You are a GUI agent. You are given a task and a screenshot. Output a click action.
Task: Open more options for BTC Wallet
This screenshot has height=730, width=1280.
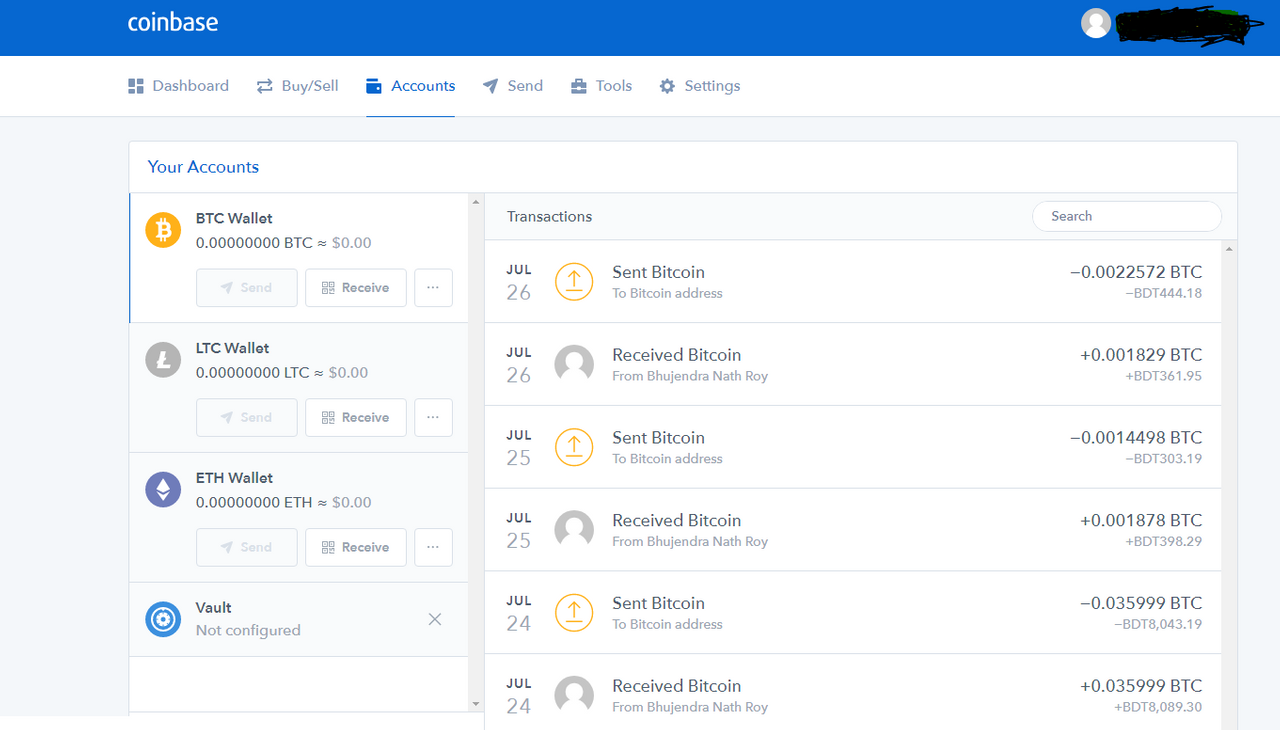click(433, 288)
